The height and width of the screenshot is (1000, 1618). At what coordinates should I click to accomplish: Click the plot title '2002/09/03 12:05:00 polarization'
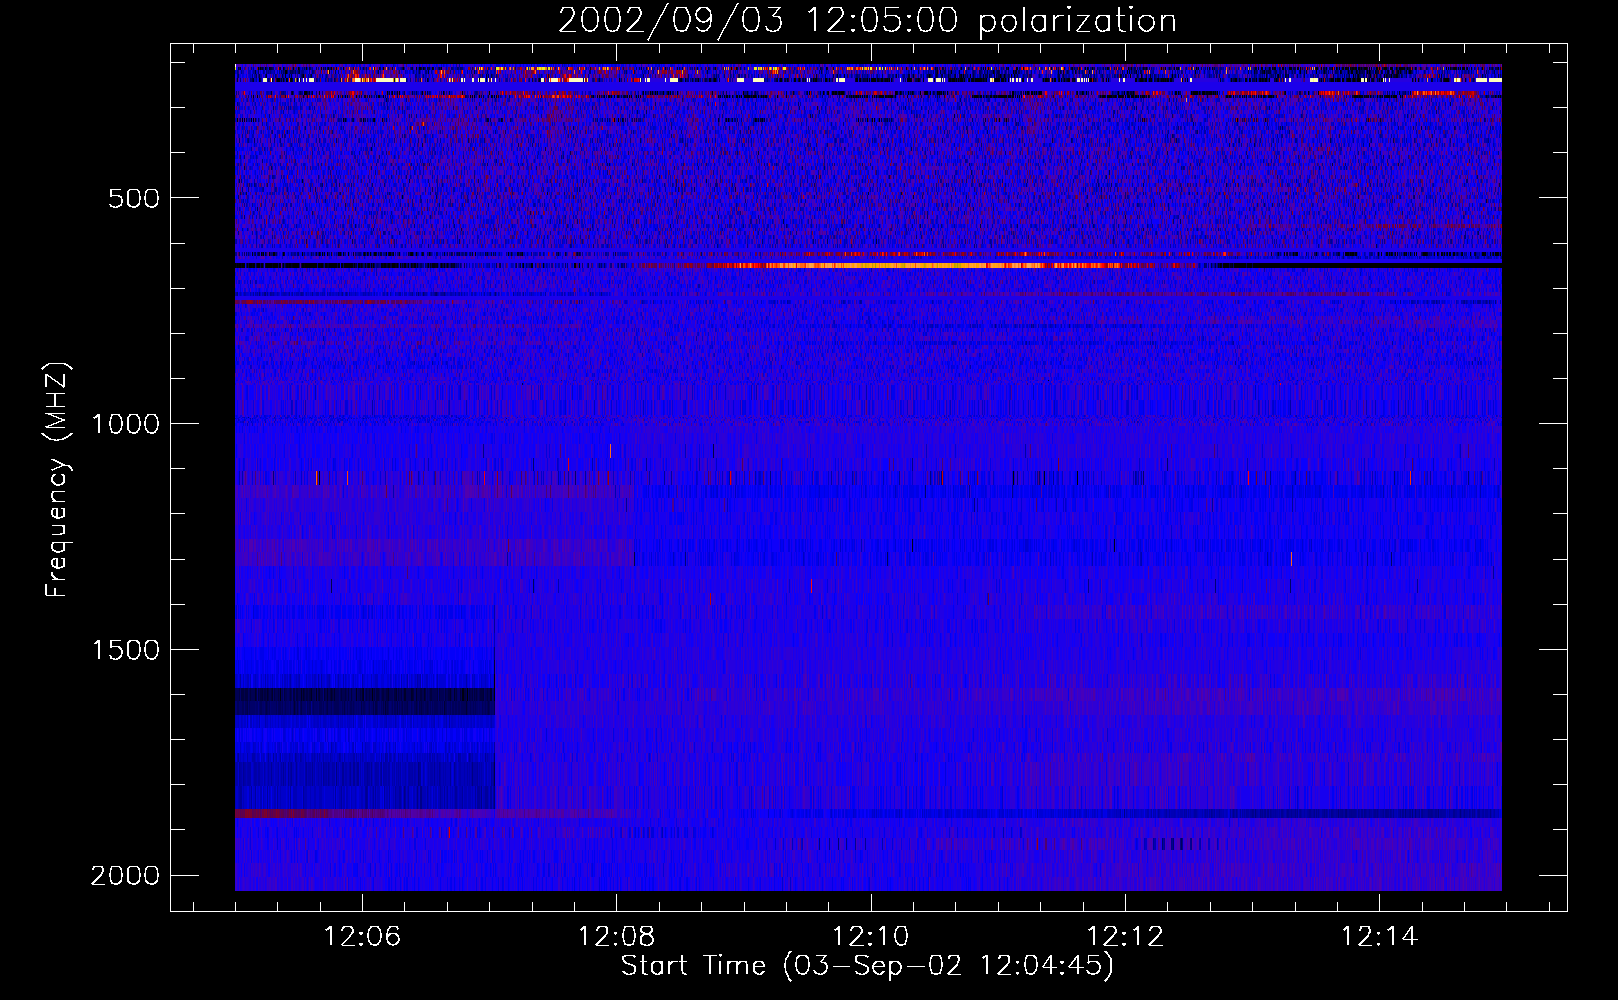[x=867, y=21]
